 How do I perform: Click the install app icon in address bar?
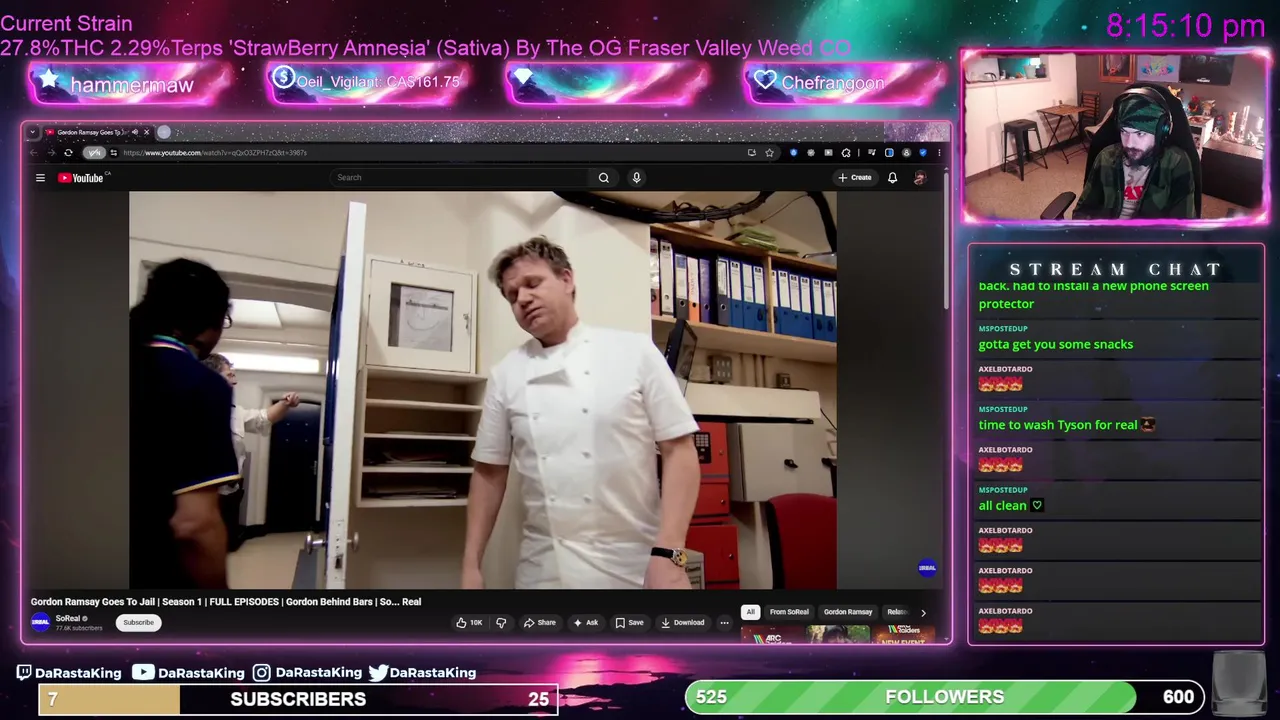(x=751, y=153)
